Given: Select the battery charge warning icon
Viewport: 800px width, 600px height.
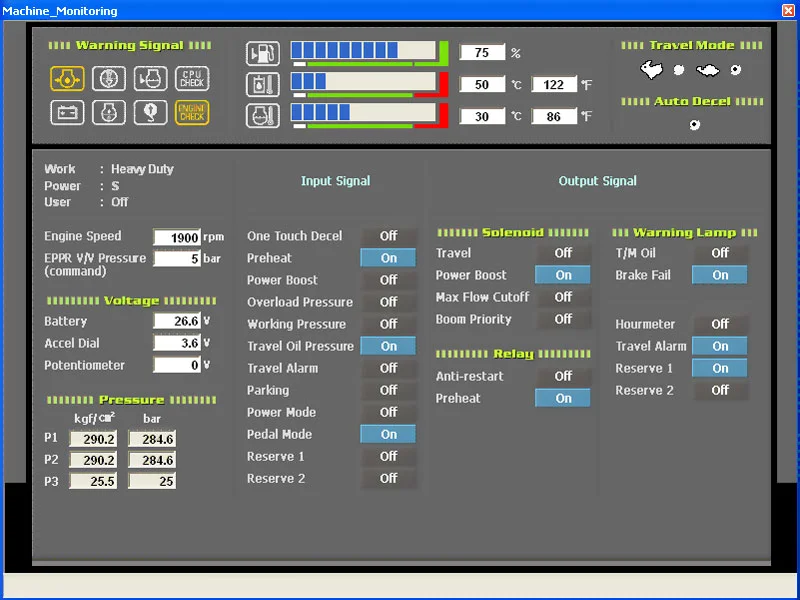Looking at the screenshot, I should click(67, 112).
